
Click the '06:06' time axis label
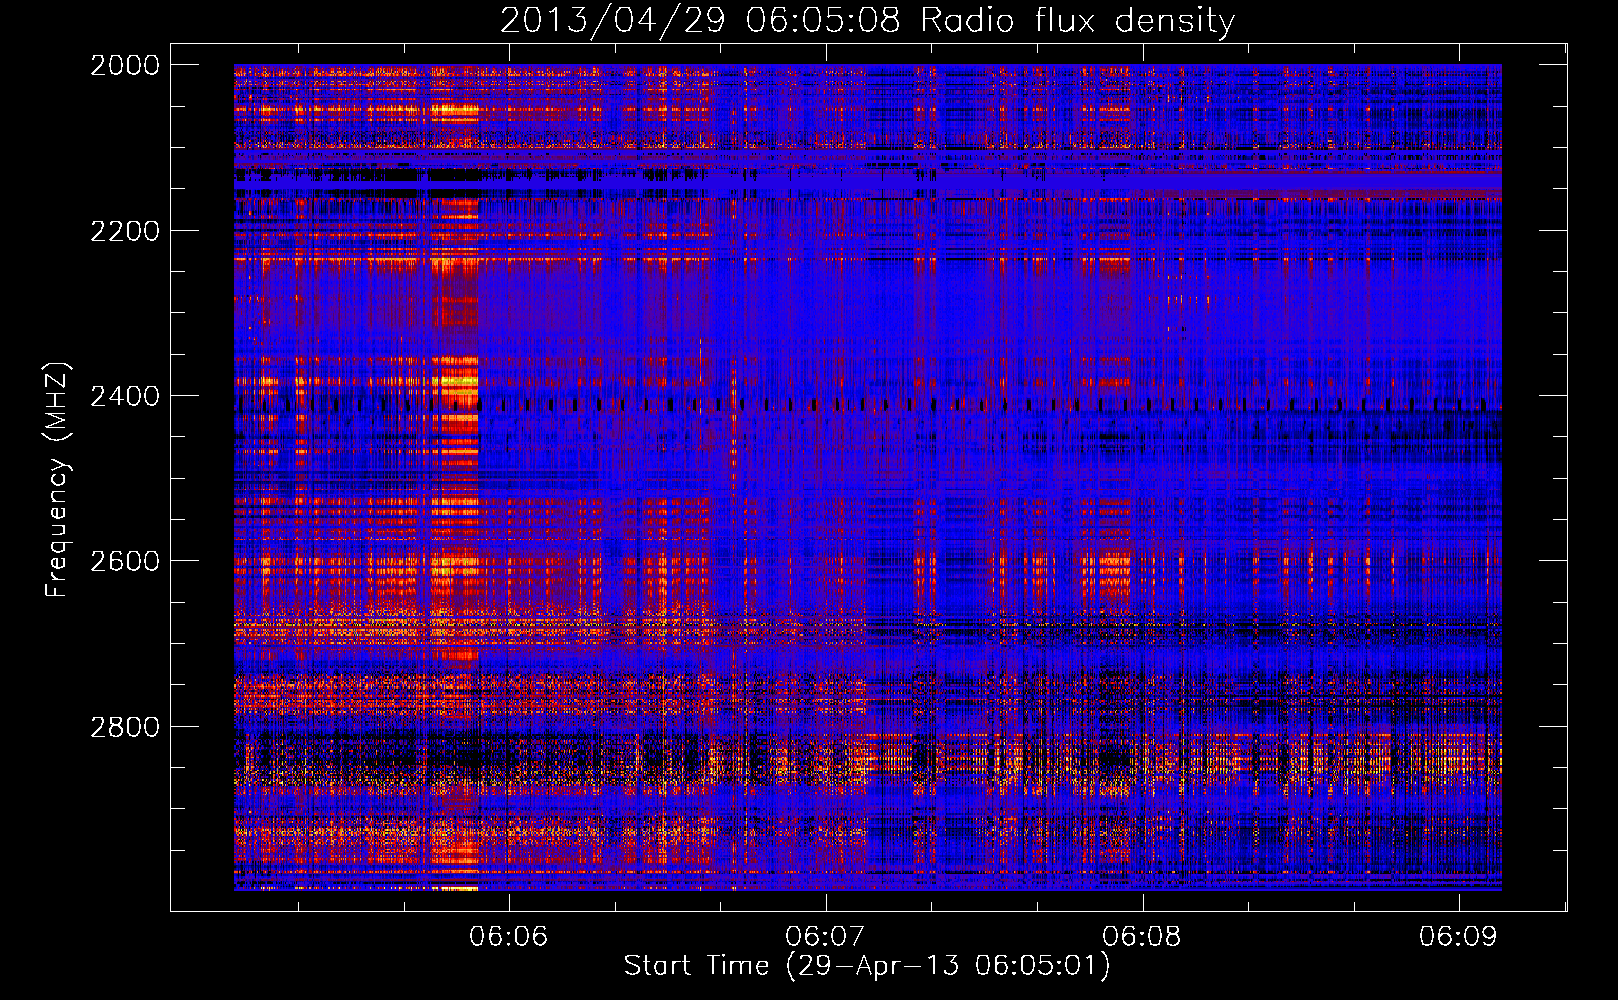pyautogui.click(x=510, y=937)
